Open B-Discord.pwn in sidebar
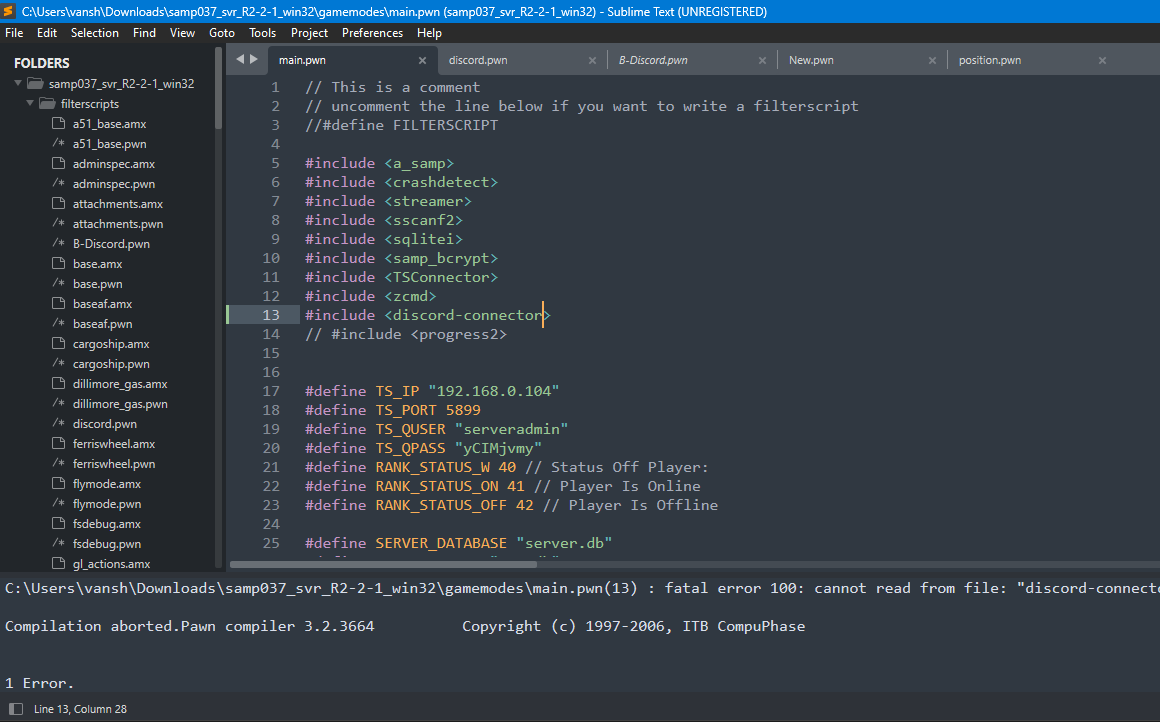Viewport: 1160px width, 722px height. (111, 243)
